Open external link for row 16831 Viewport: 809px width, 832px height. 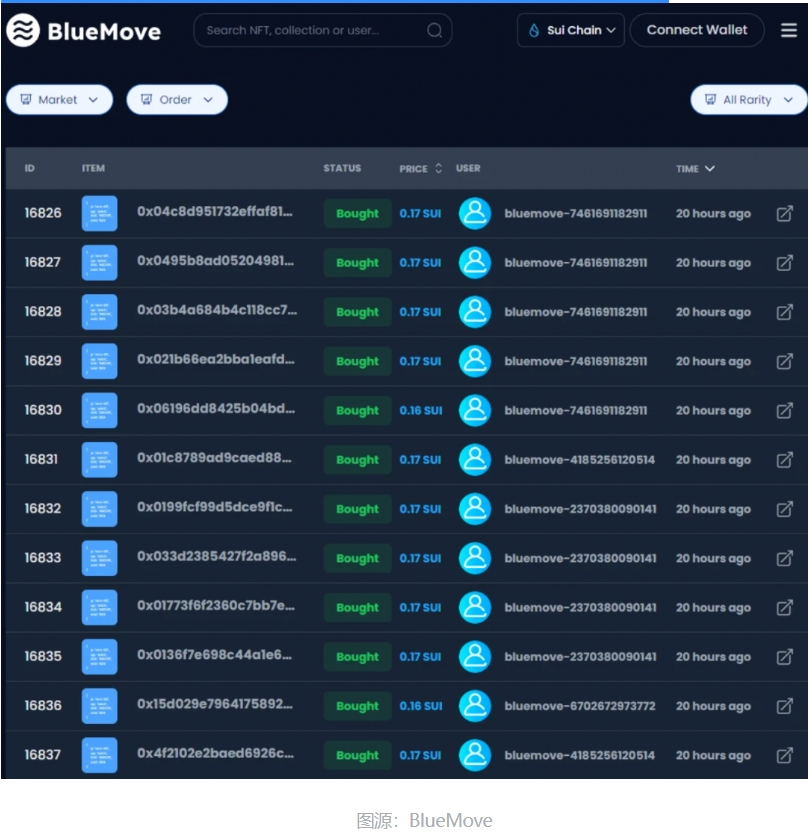tap(785, 460)
